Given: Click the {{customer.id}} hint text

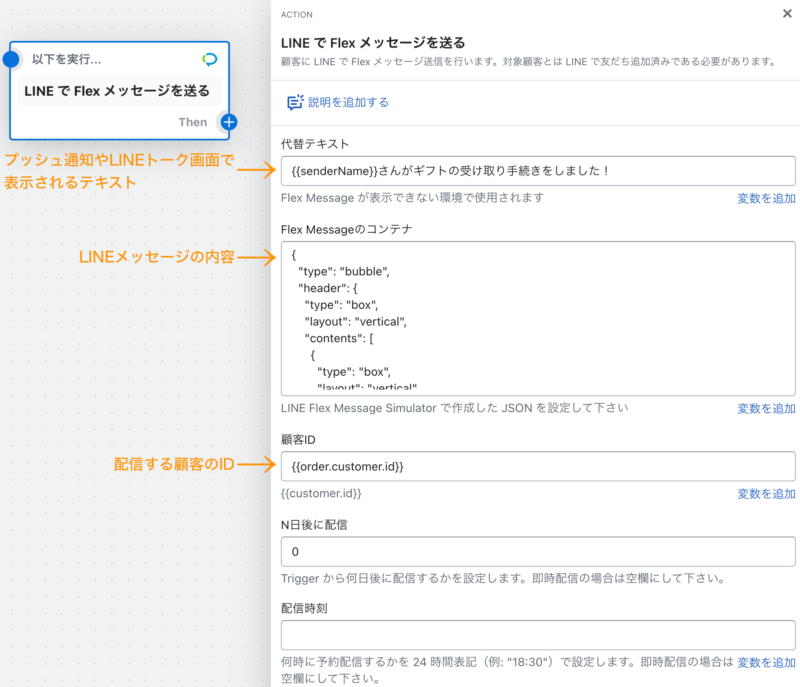Looking at the screenshot, I should [x=321, y=493].
